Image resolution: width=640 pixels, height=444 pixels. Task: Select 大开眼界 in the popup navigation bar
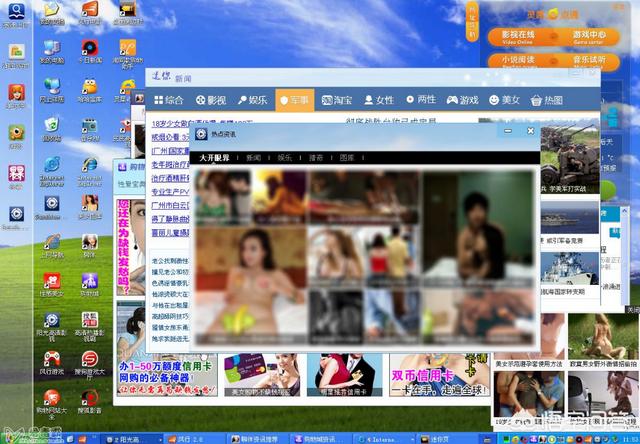click(214, 158)
